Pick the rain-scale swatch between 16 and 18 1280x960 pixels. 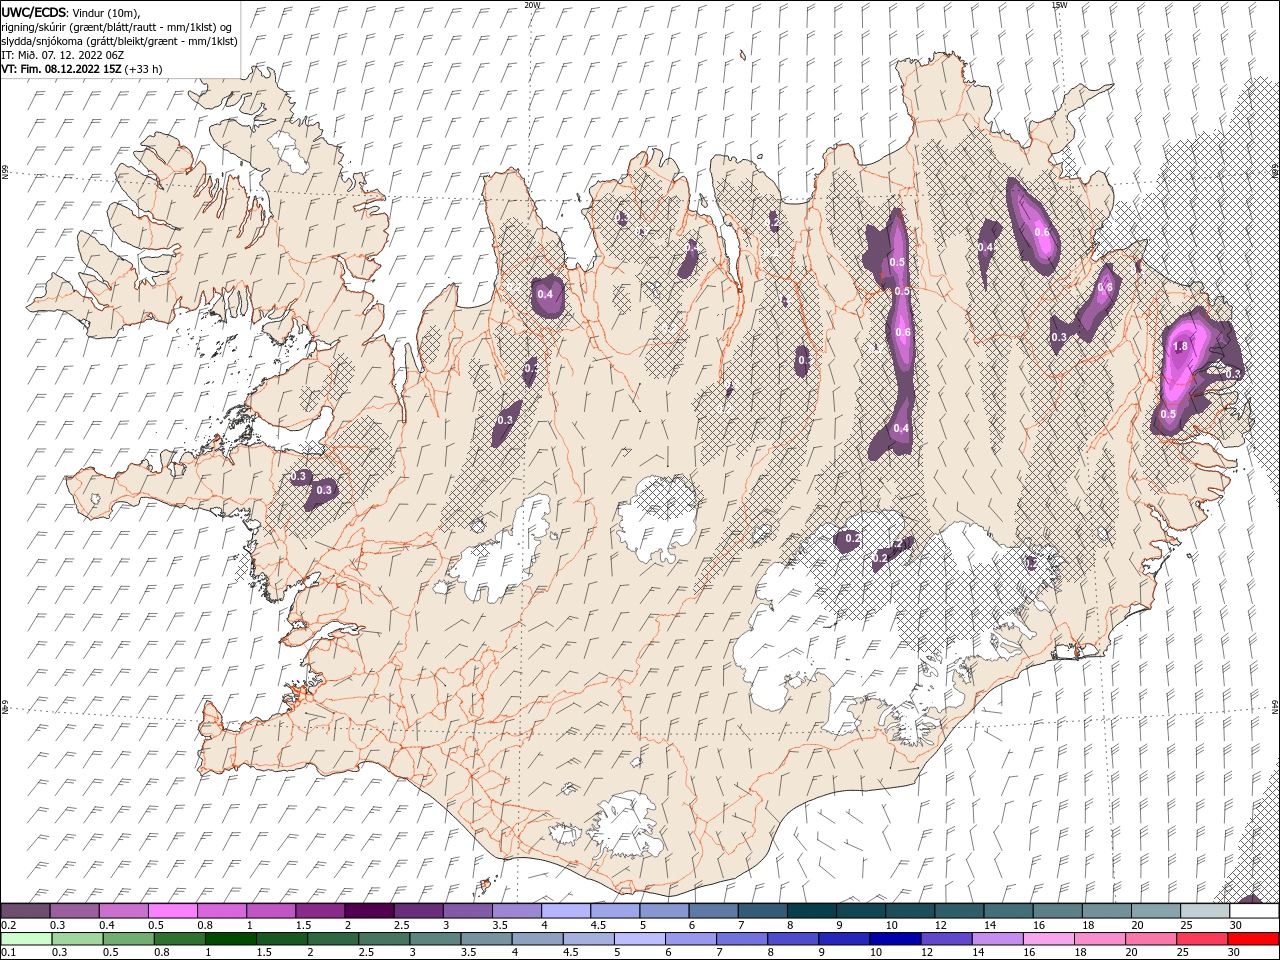(1049, 939)
